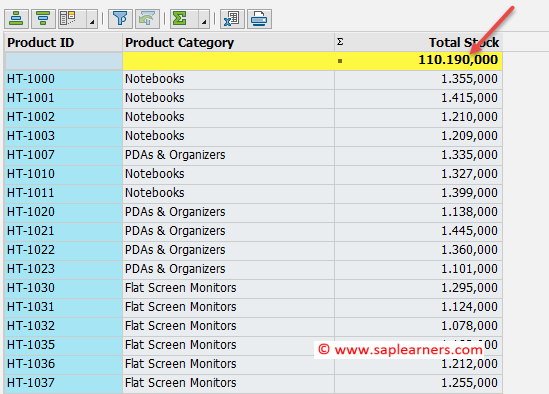This screenshot has width=549, height=394.
Task: Click the Sort Descending toolbar icon
Action: pyautogui.click(x=43, y=19)
